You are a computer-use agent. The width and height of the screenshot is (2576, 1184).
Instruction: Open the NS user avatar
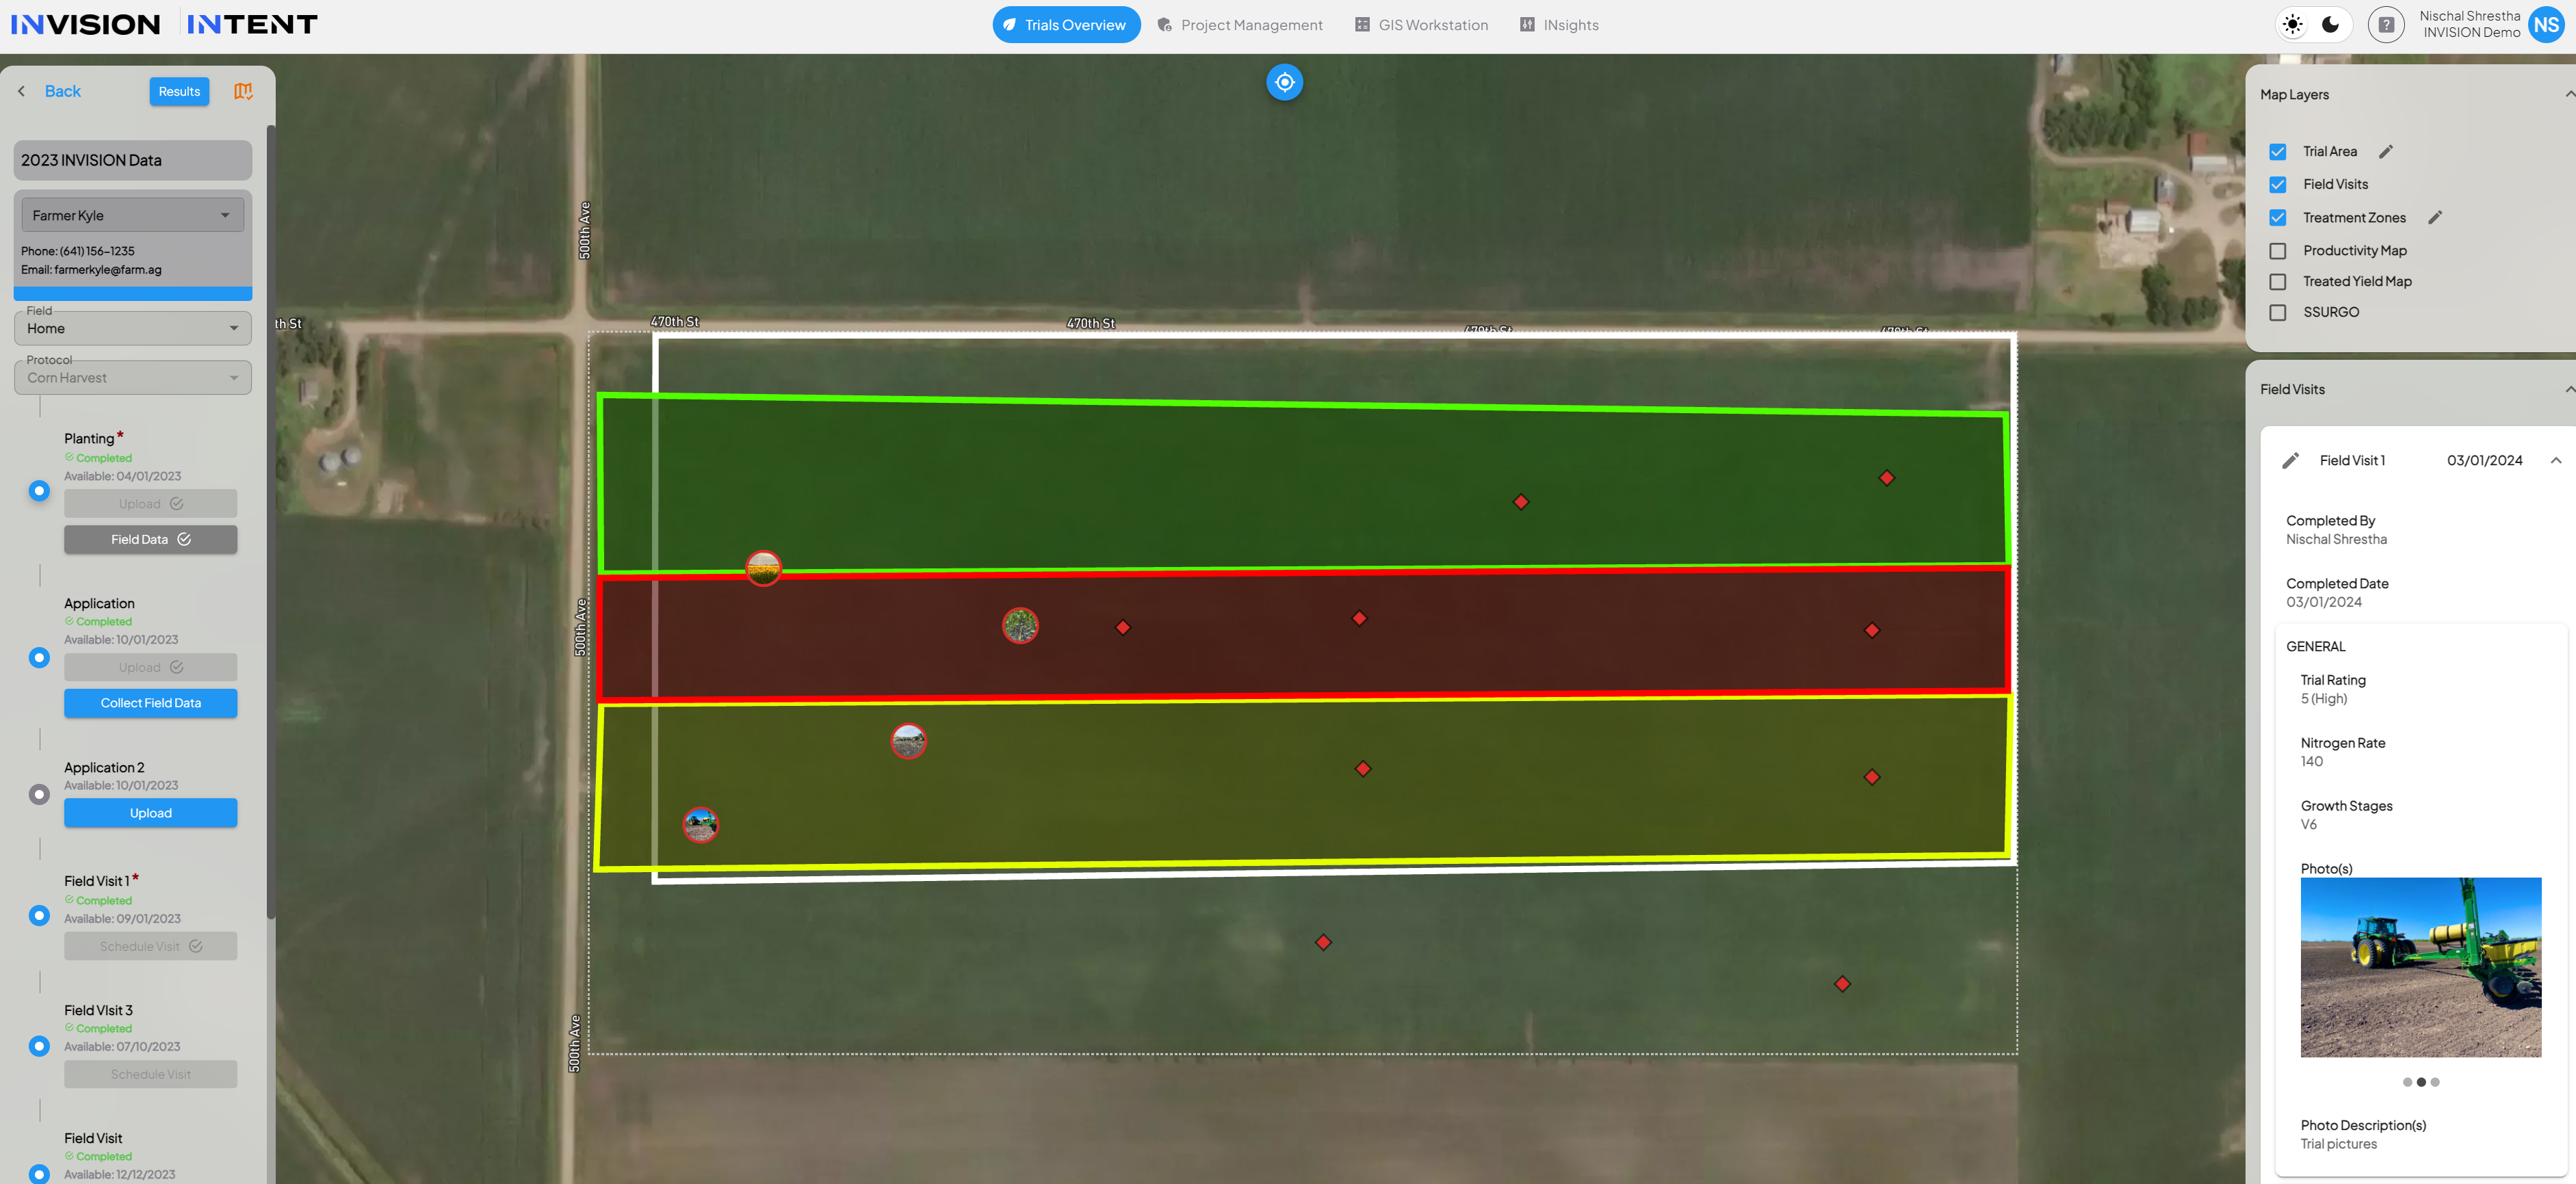click(x=2546, y=25)
